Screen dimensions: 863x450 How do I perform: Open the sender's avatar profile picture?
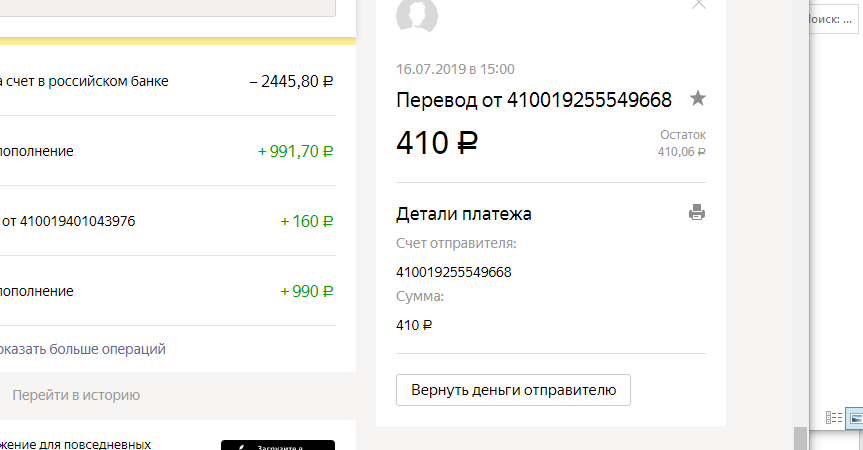pos(417,16)
